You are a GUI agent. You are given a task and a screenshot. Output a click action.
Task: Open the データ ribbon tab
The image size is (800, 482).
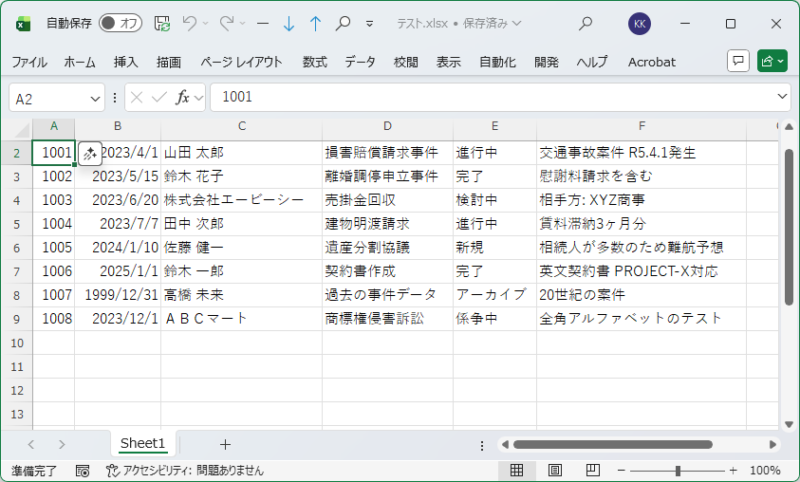(360, 62)
